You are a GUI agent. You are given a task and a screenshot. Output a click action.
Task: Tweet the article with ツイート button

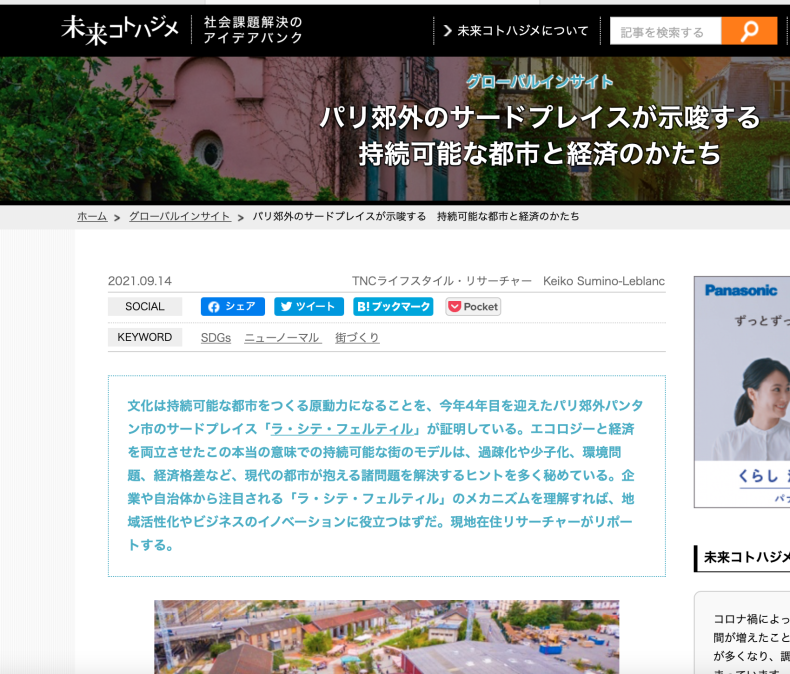click(x=309, y=307)
